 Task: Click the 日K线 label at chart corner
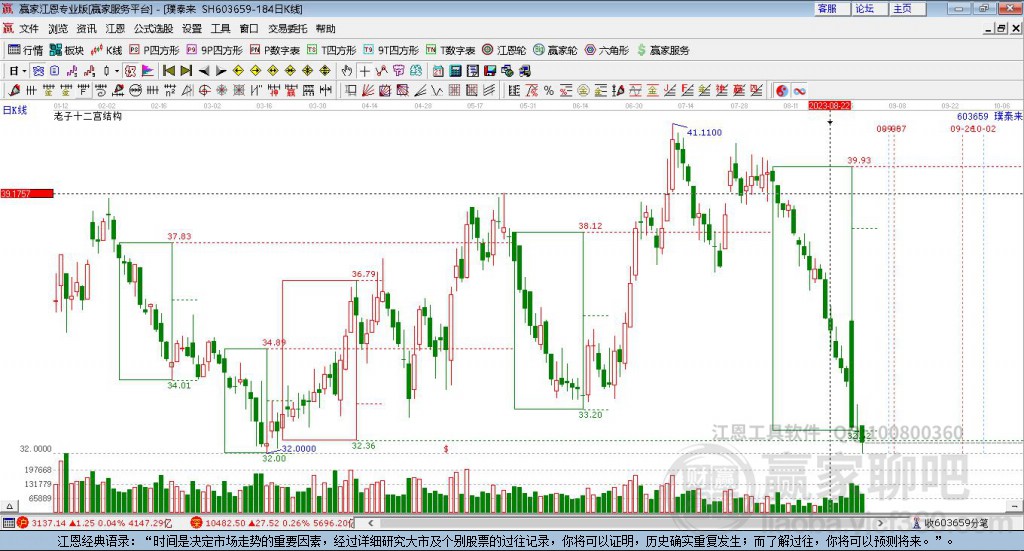point(15,110)
